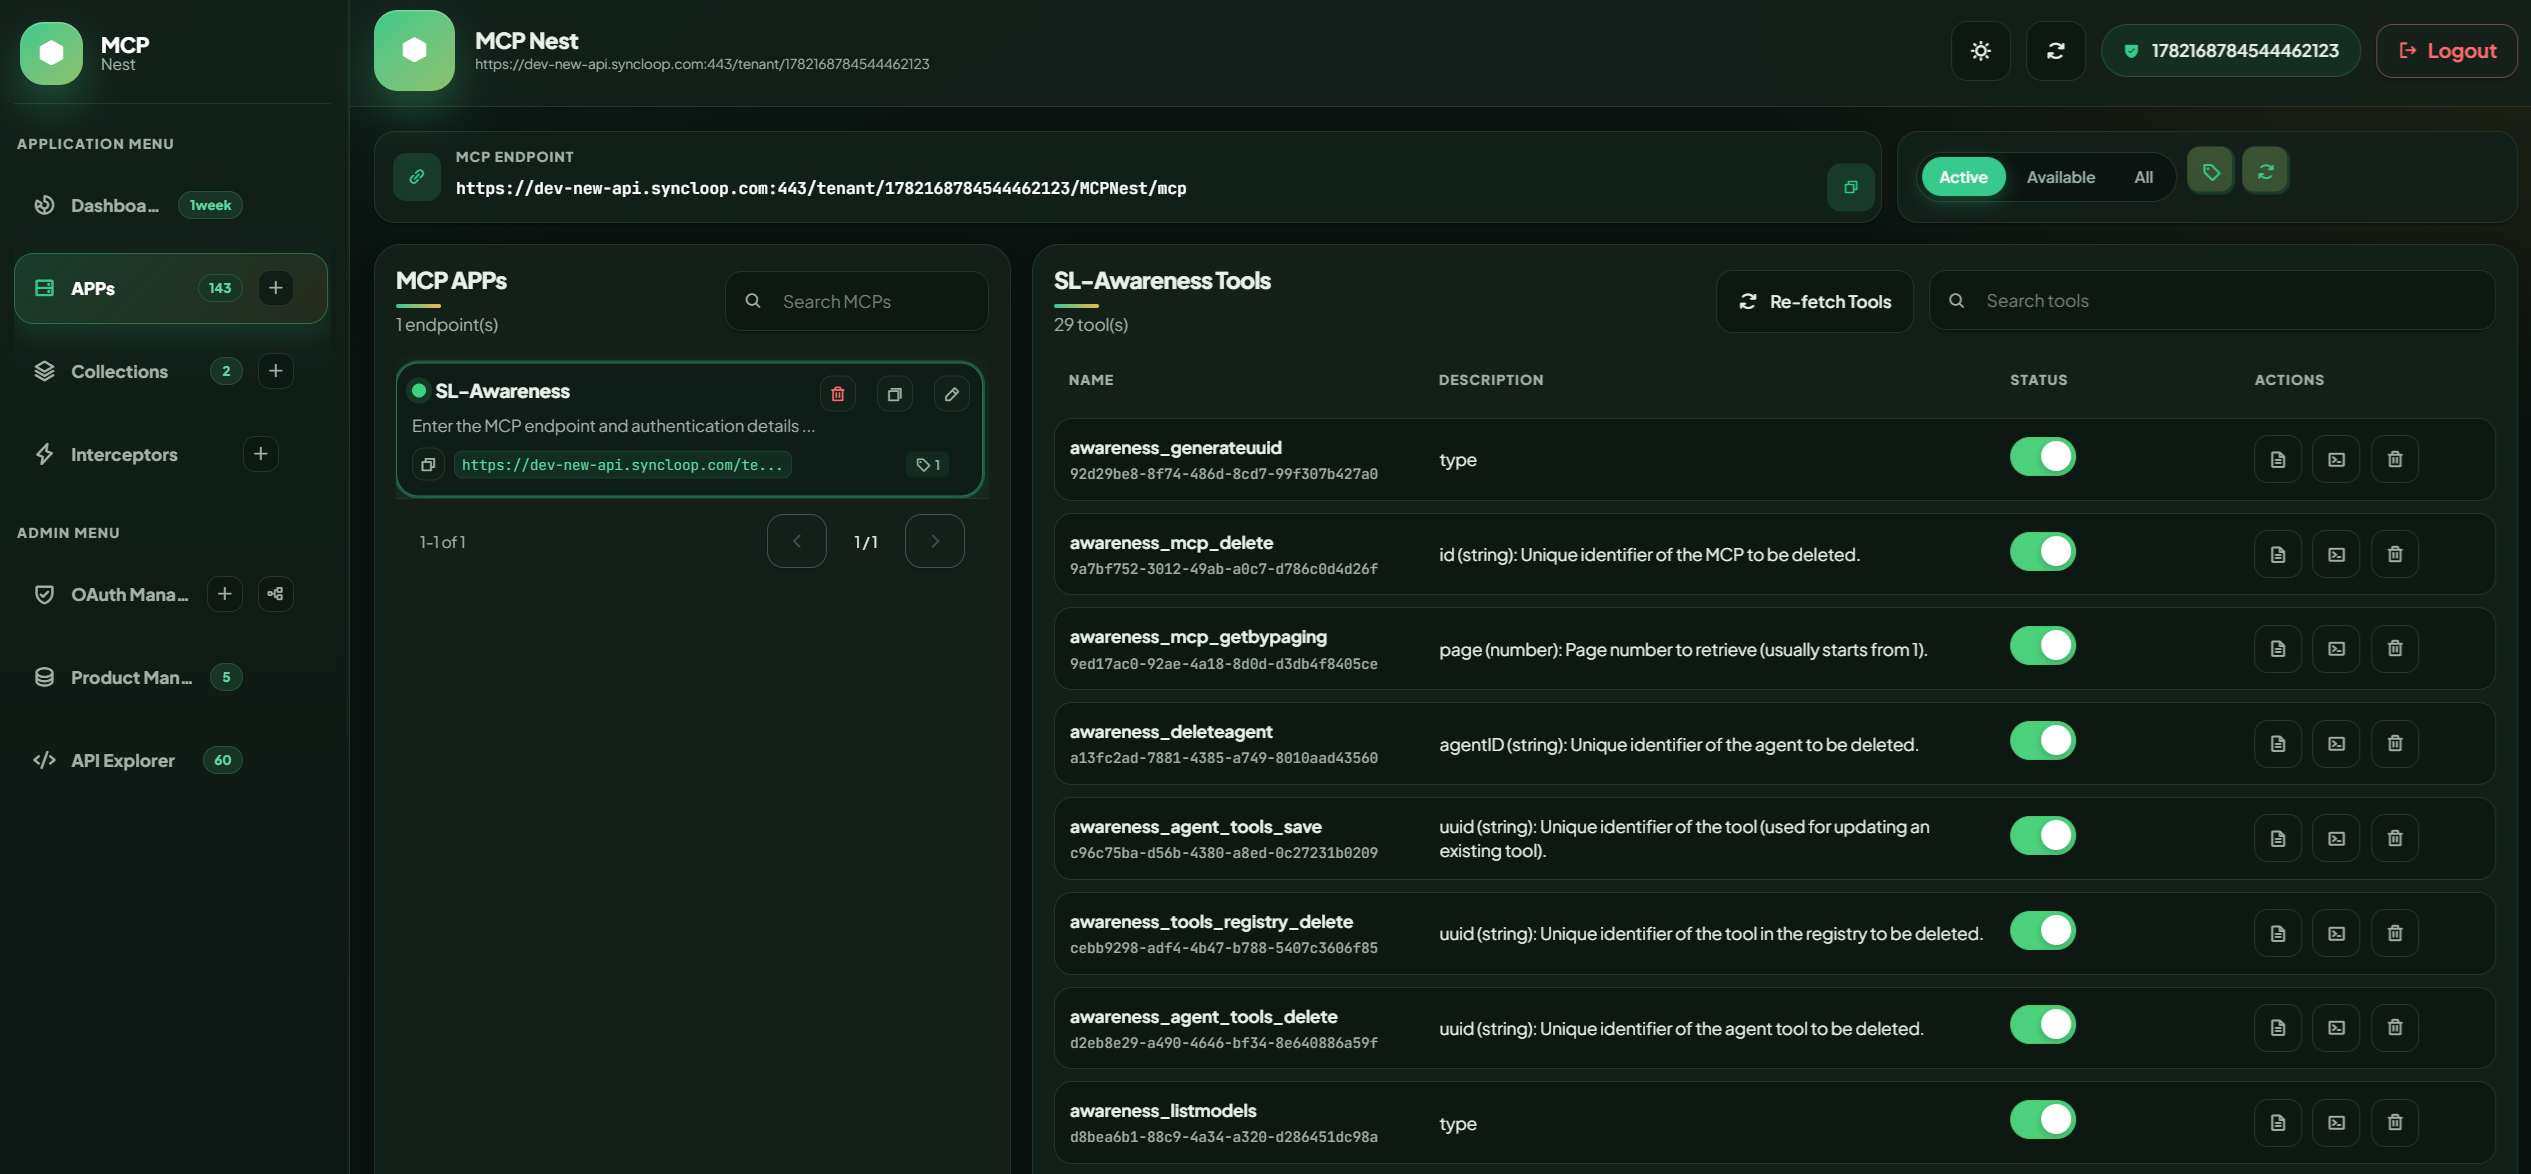Copy the SL-Awareness endpoint link
Image resolution: width=2531 pixels, height=1174 pixels.
[x=428, y=464]
